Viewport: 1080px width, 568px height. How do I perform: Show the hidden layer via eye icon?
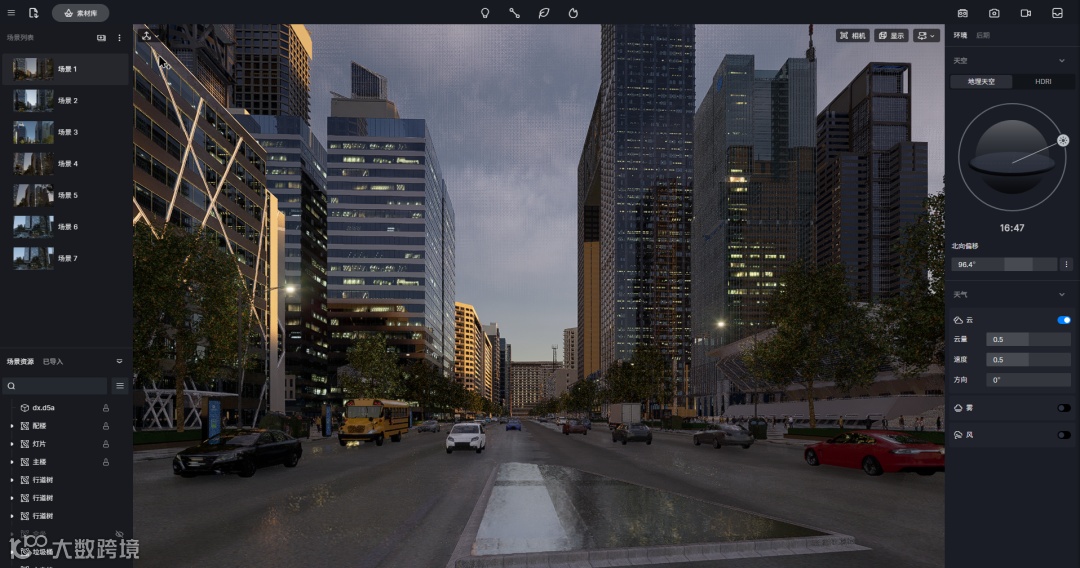pos(119,534)
